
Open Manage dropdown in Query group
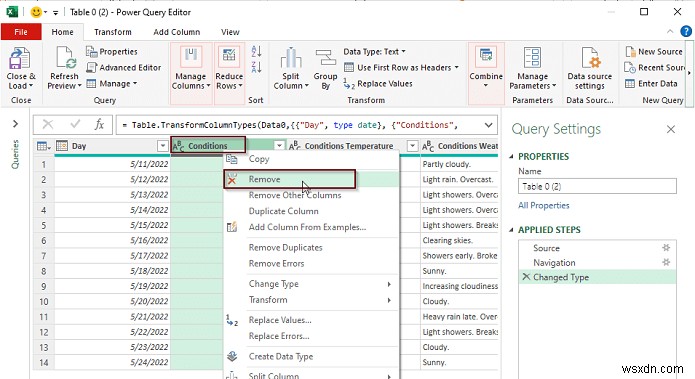[112, 84]
